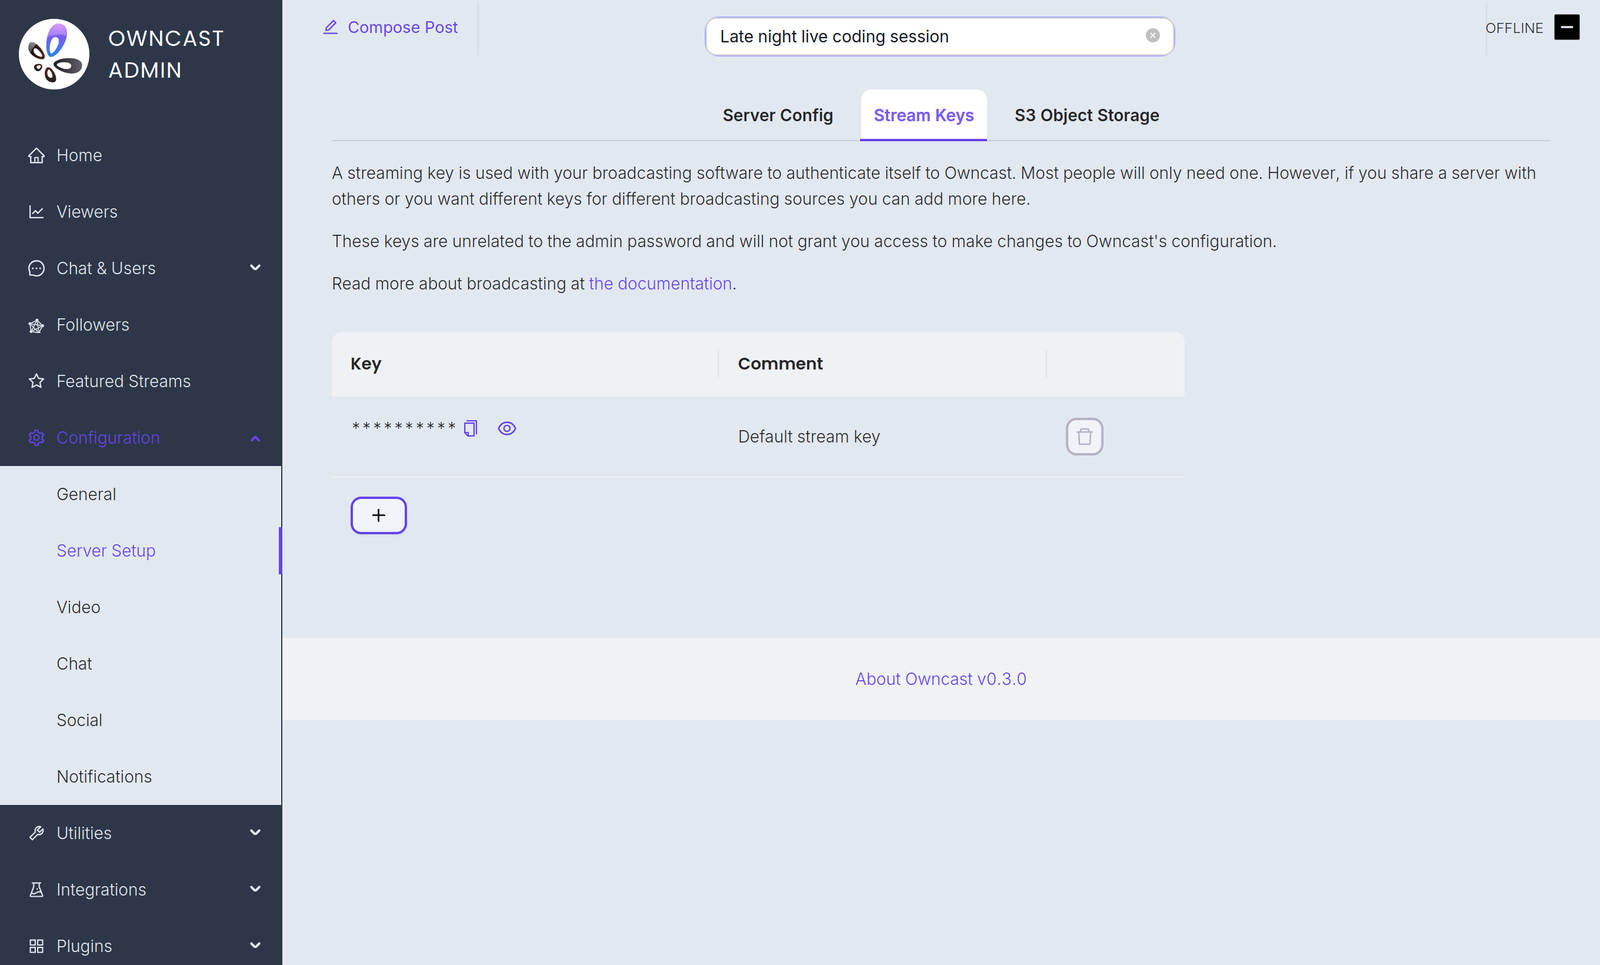Open the Notifications configuration page
The height and width of the screenshot is (965, 1600).
tap(141, 777)
